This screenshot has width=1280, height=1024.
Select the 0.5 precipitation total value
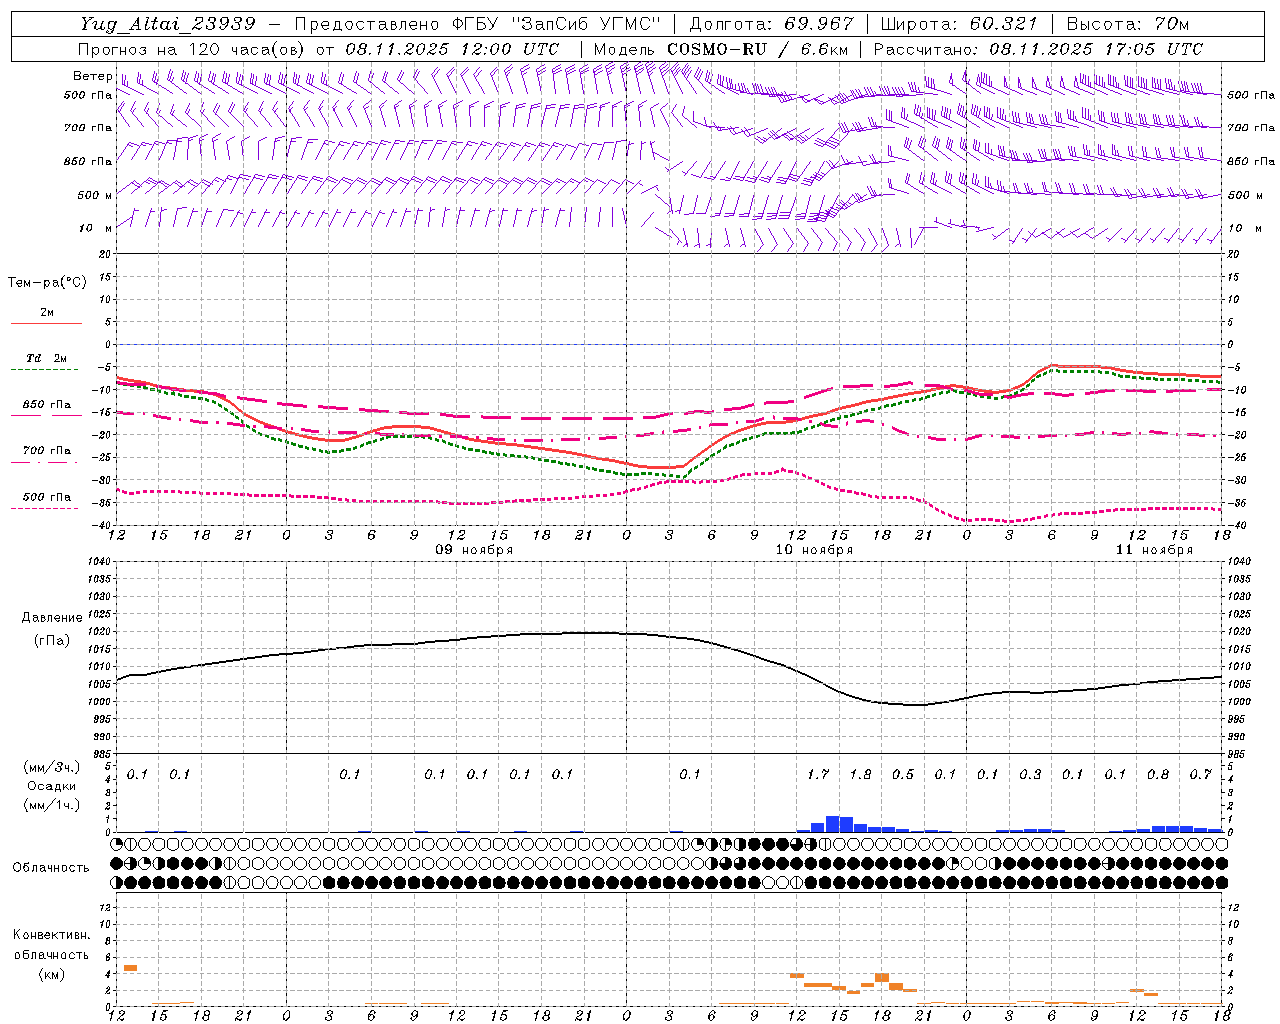(x=903, y=774)
